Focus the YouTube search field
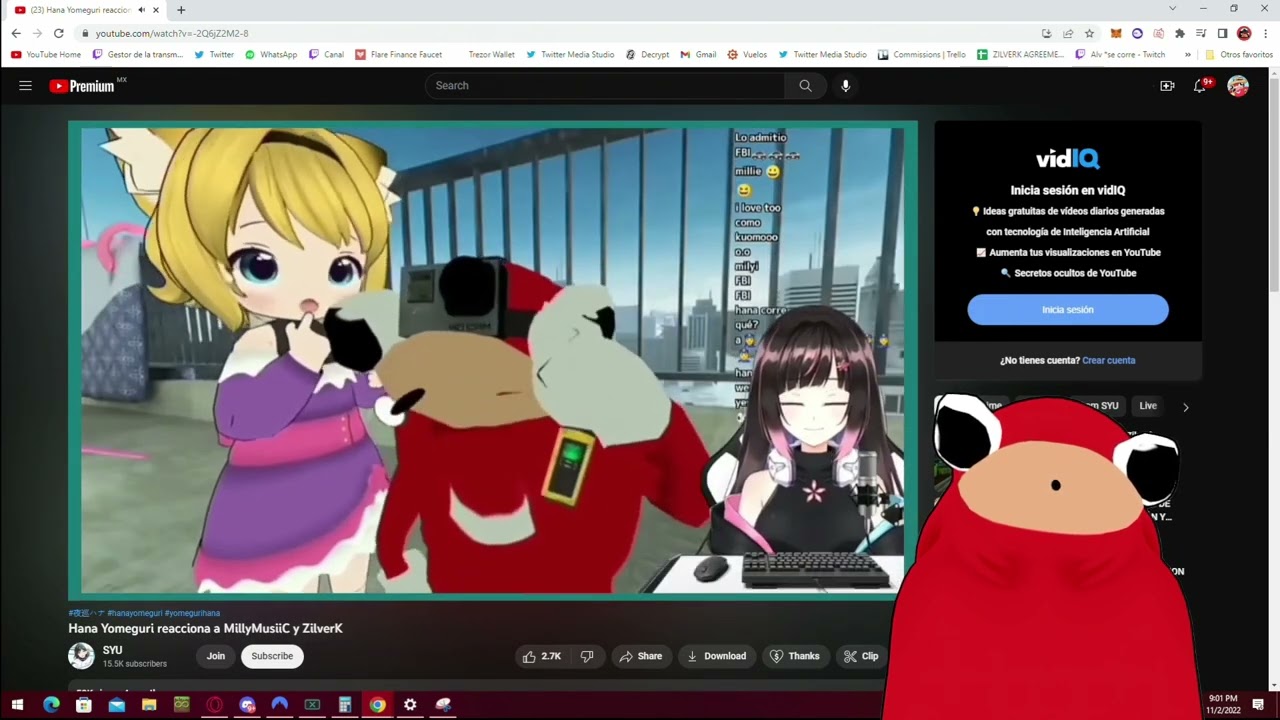 pos(605,86)
